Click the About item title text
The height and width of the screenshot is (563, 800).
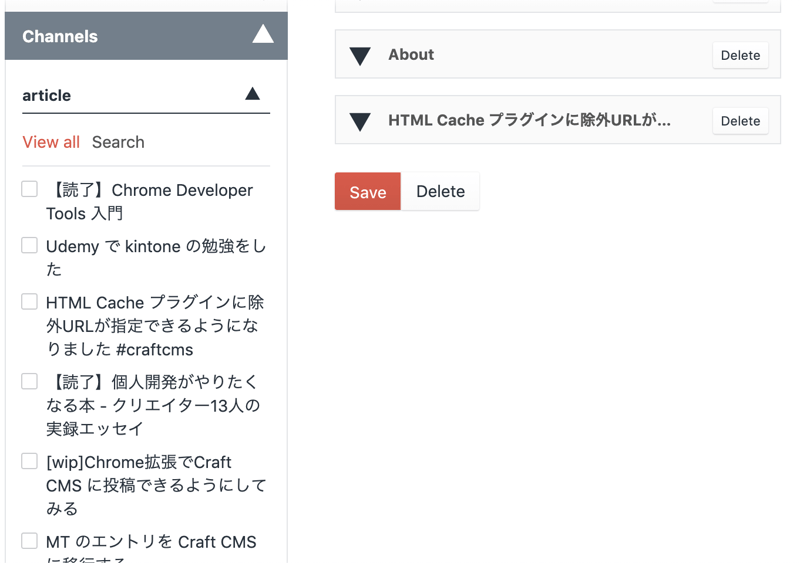click(x=411, y=55)
